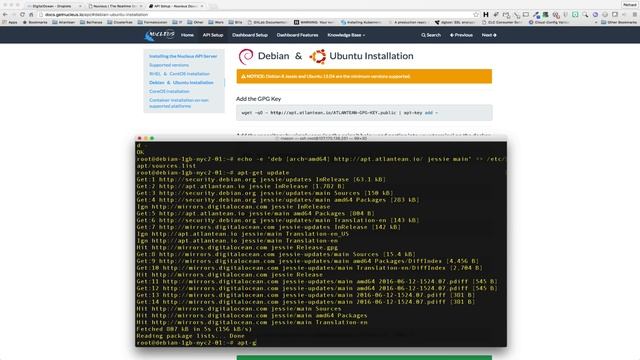The height and width of the screenshot is (360, 640).
Task: Go to the Previous docs page
Action: 461,35
